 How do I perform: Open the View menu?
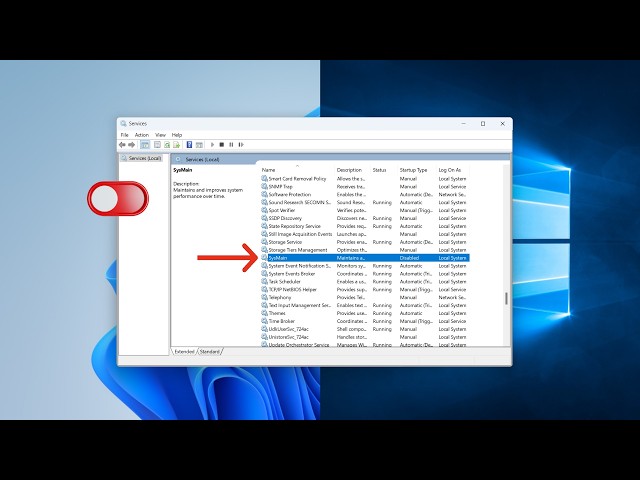(160, 135)
